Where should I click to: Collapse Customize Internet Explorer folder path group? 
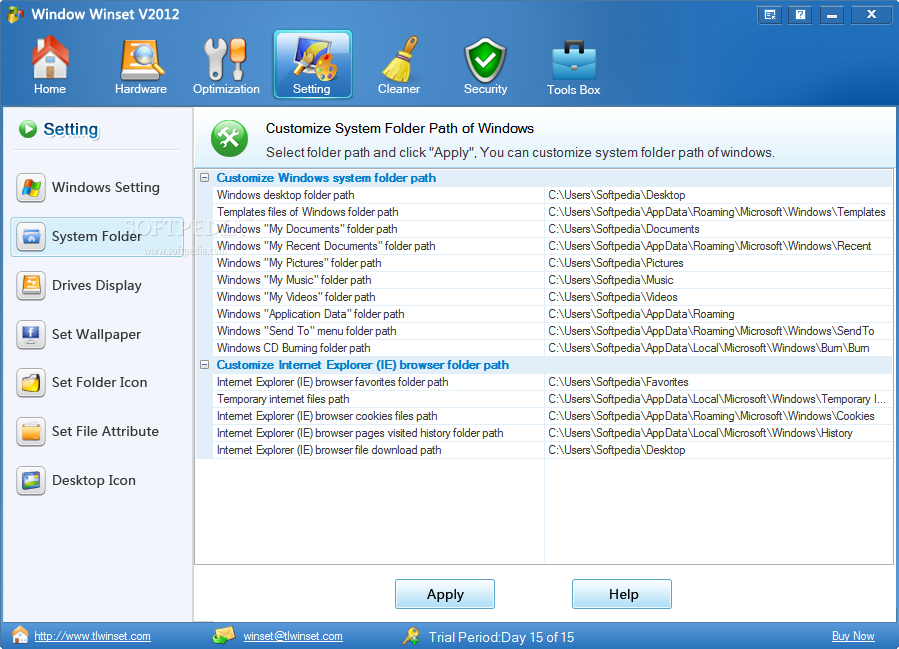(204, 365)
